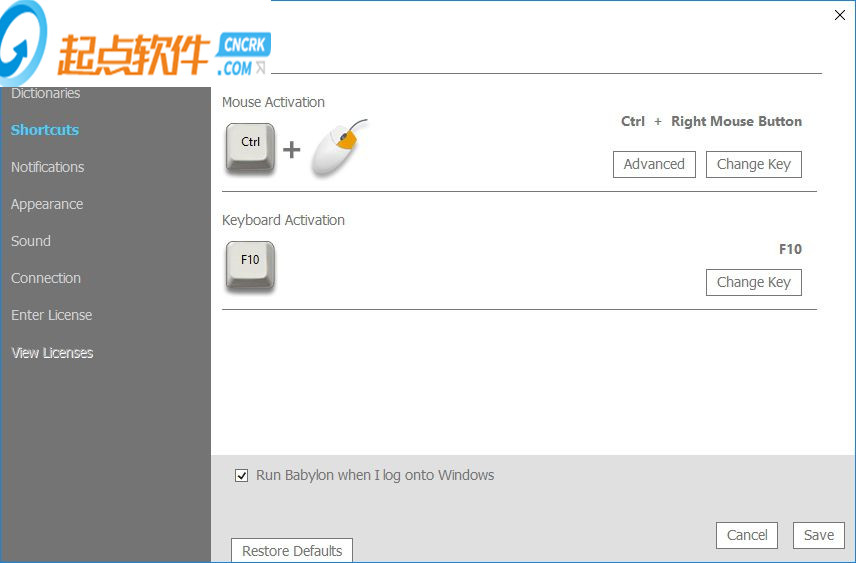Change the F10 keyboard activation key
856x563 pixels.
(x=753, y=282)
